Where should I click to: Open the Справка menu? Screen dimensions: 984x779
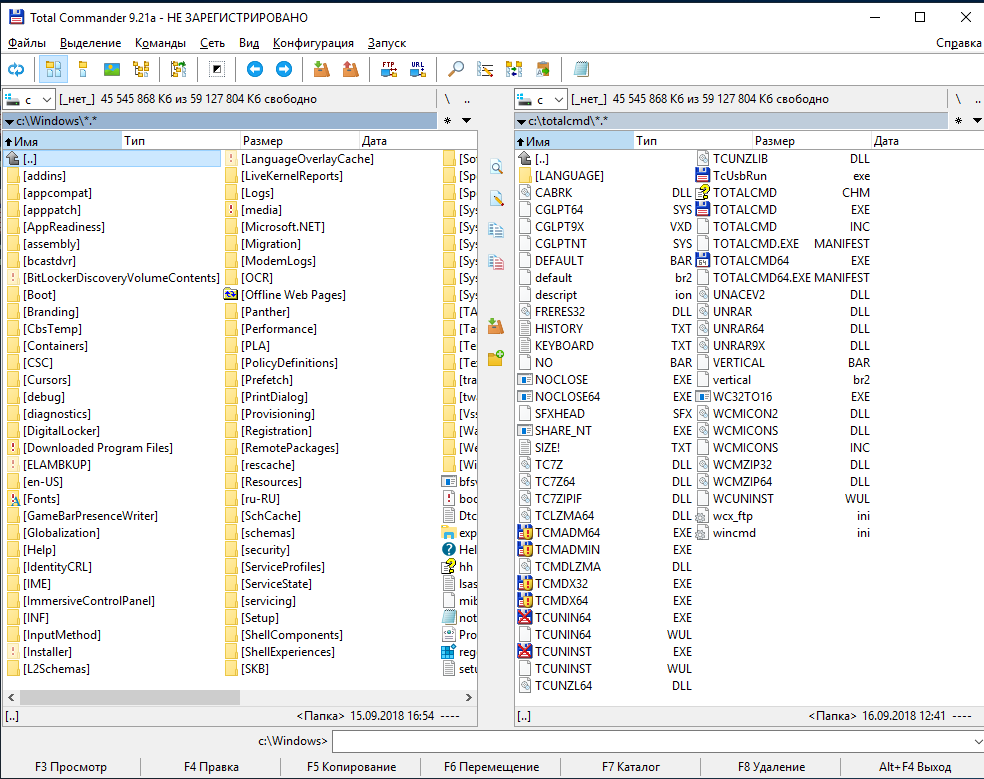[x=958, y=43]
